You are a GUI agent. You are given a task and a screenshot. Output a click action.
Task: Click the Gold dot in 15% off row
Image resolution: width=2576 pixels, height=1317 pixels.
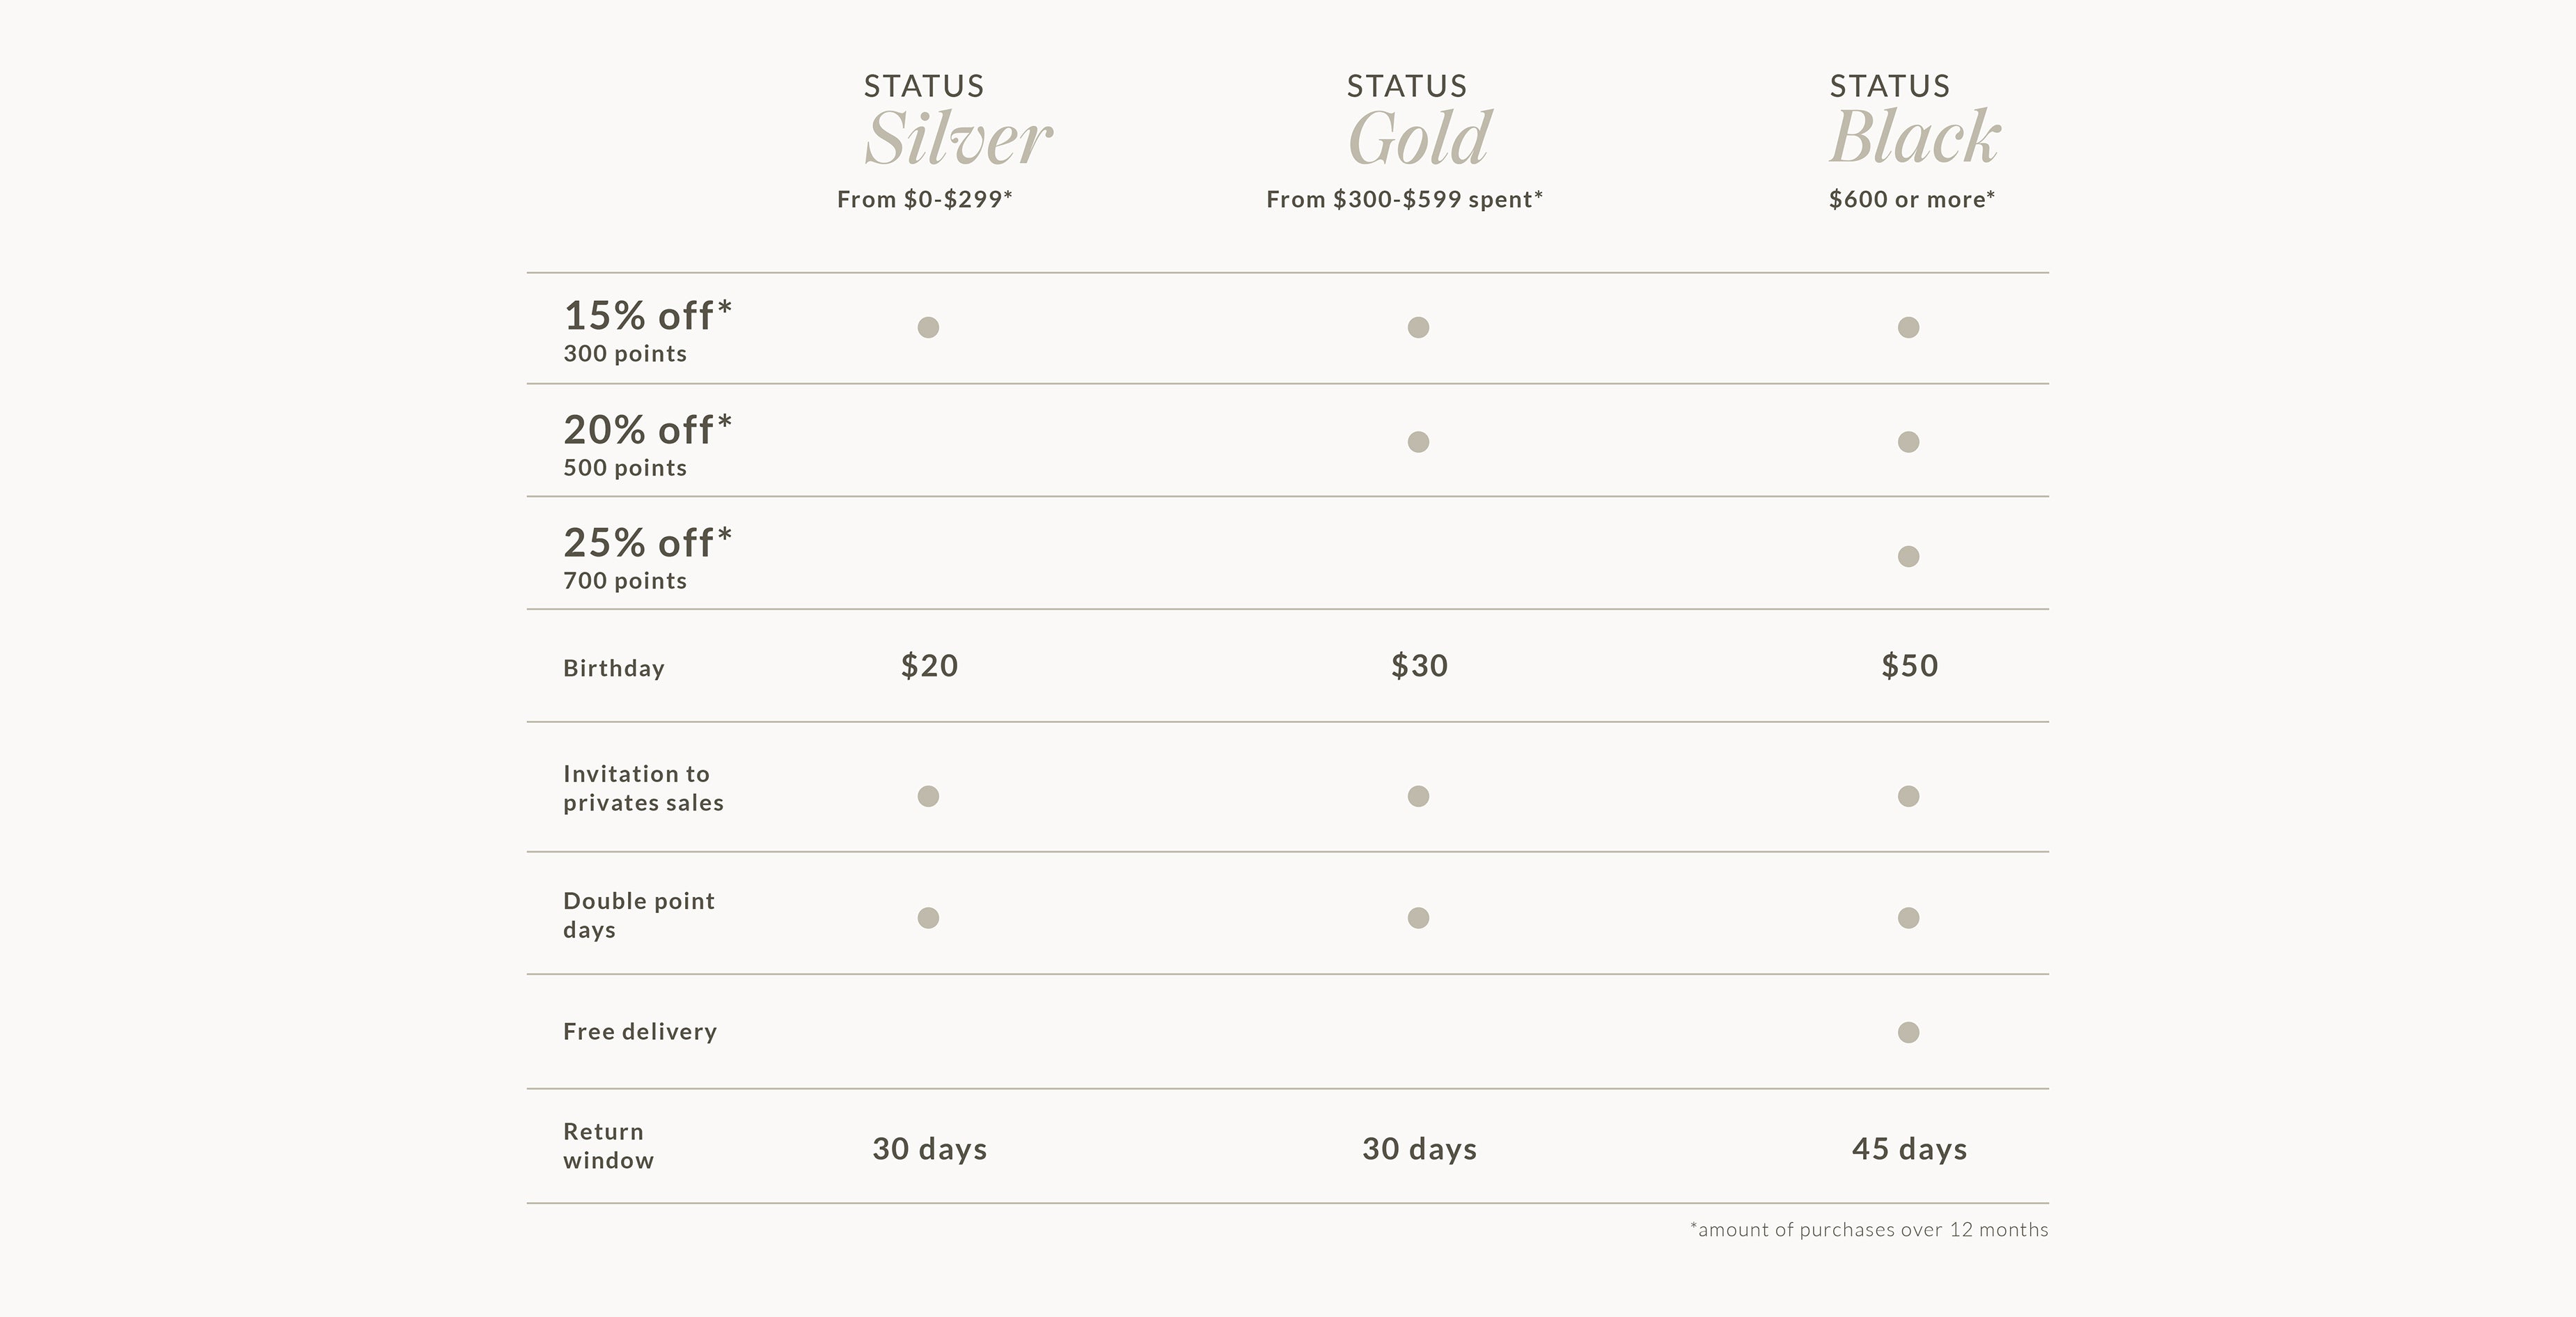pyautogui.click(x=1418, y=327)
